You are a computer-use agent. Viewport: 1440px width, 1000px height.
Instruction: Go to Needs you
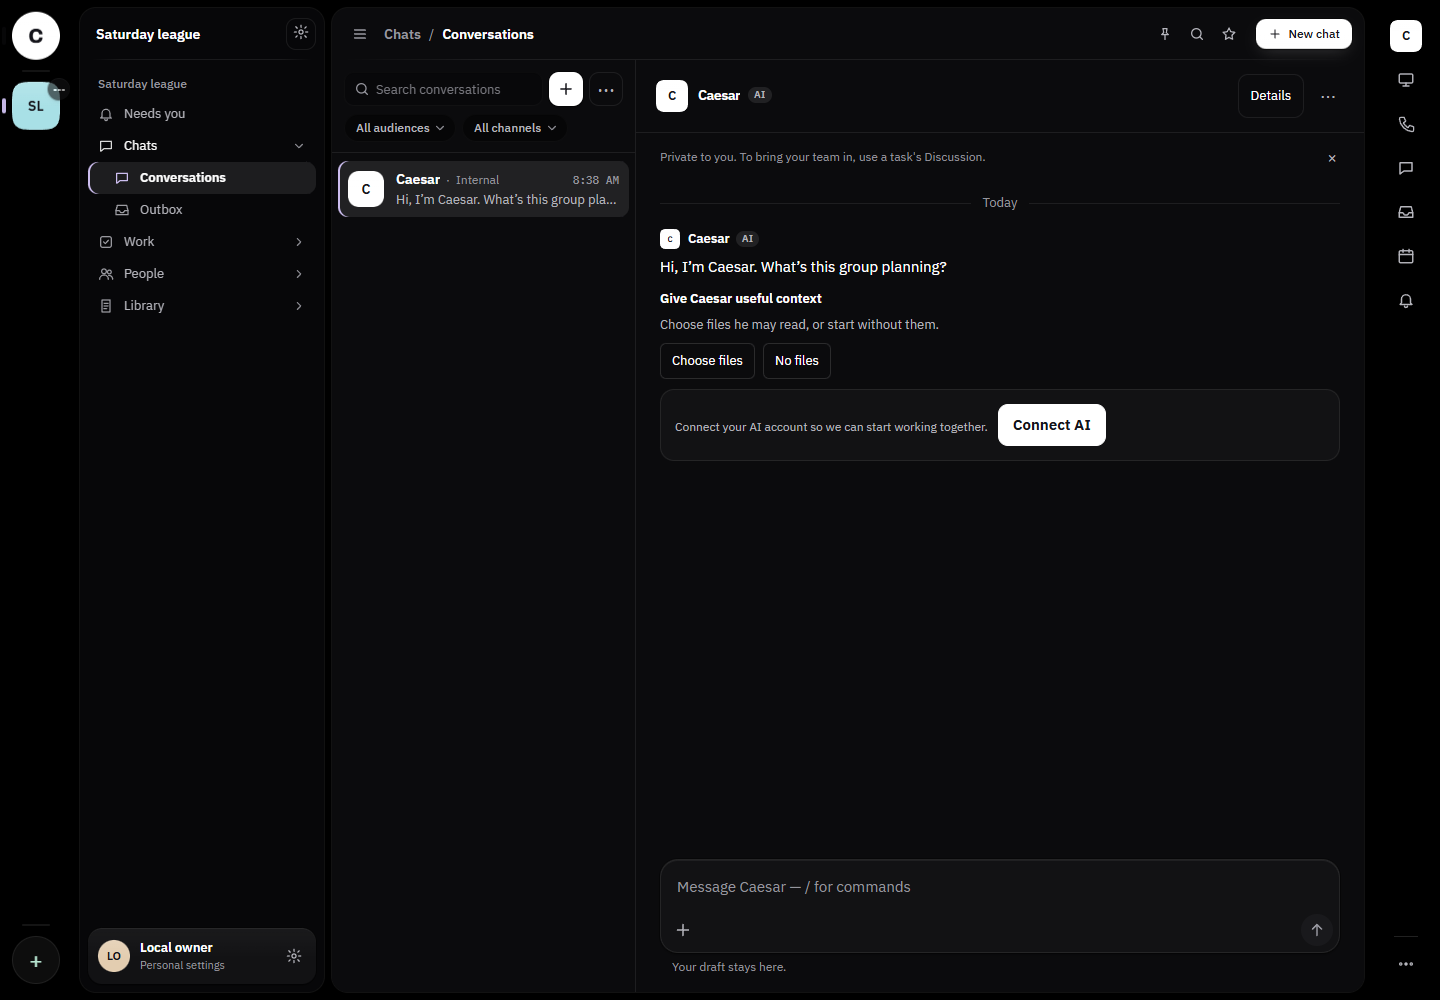[x=202, y=114]
